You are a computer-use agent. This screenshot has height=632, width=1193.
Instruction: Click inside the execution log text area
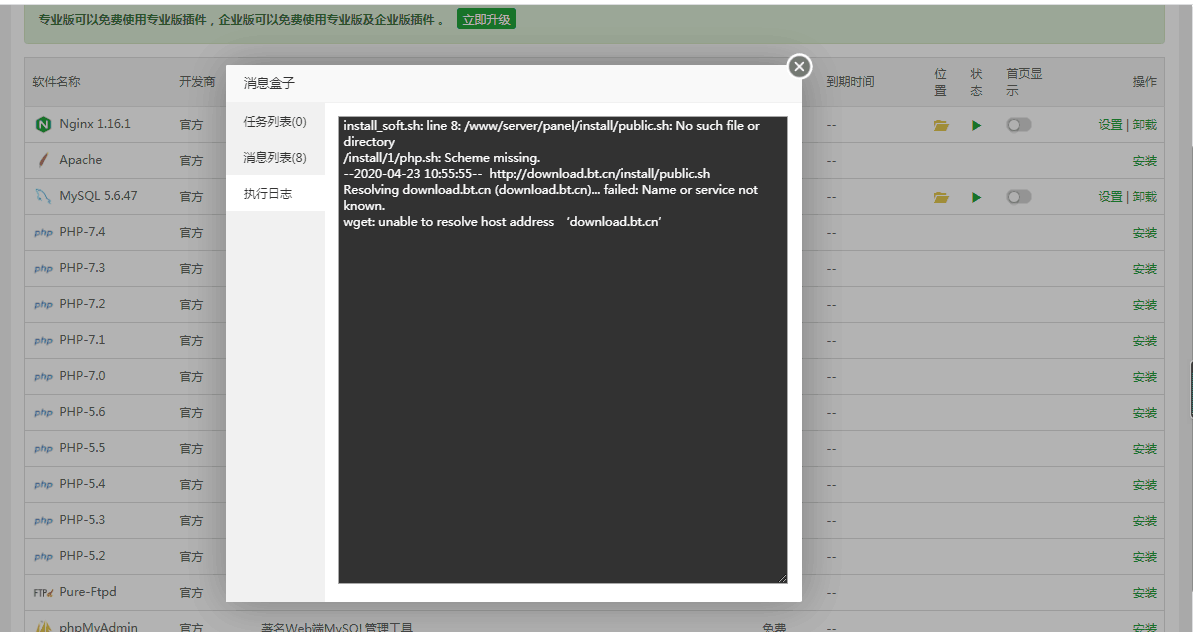coord(562,400)
